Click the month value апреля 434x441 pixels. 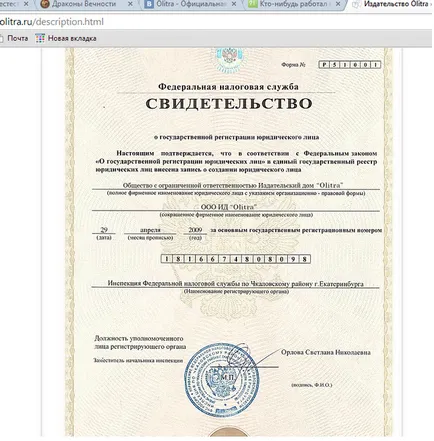(x=150, y=230)
